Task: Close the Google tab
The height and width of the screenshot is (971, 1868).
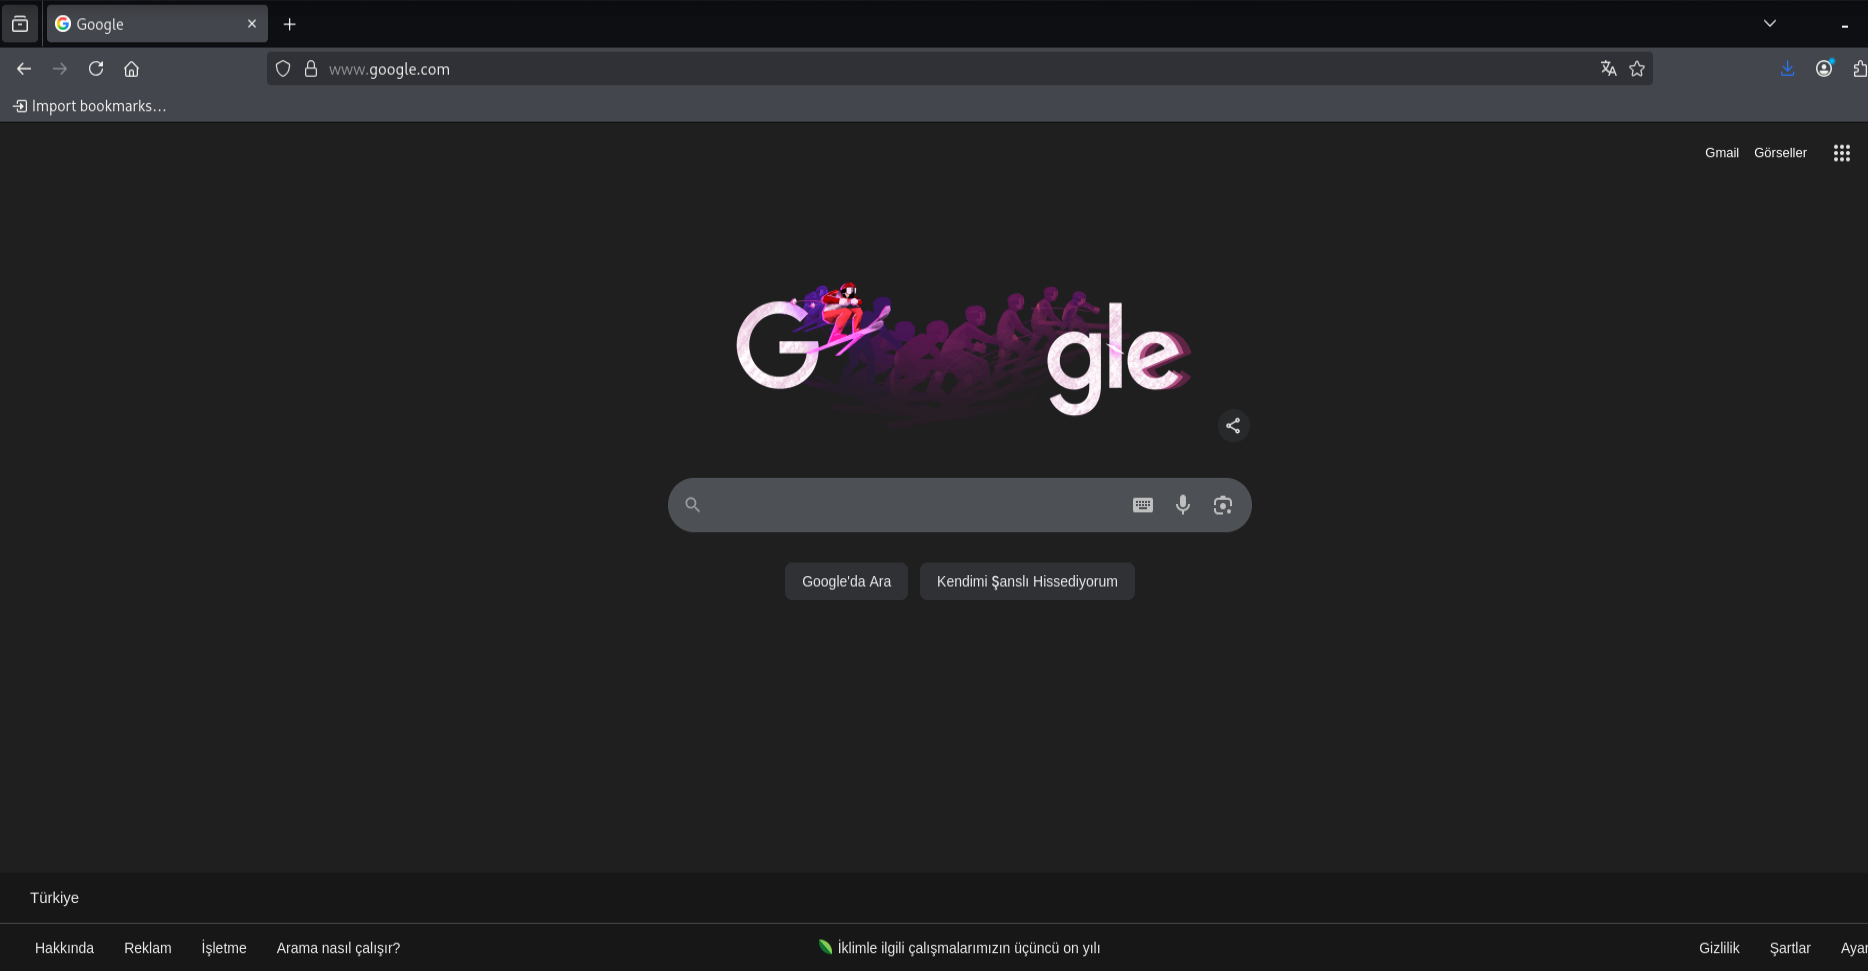Action: [x=252, y=24]
